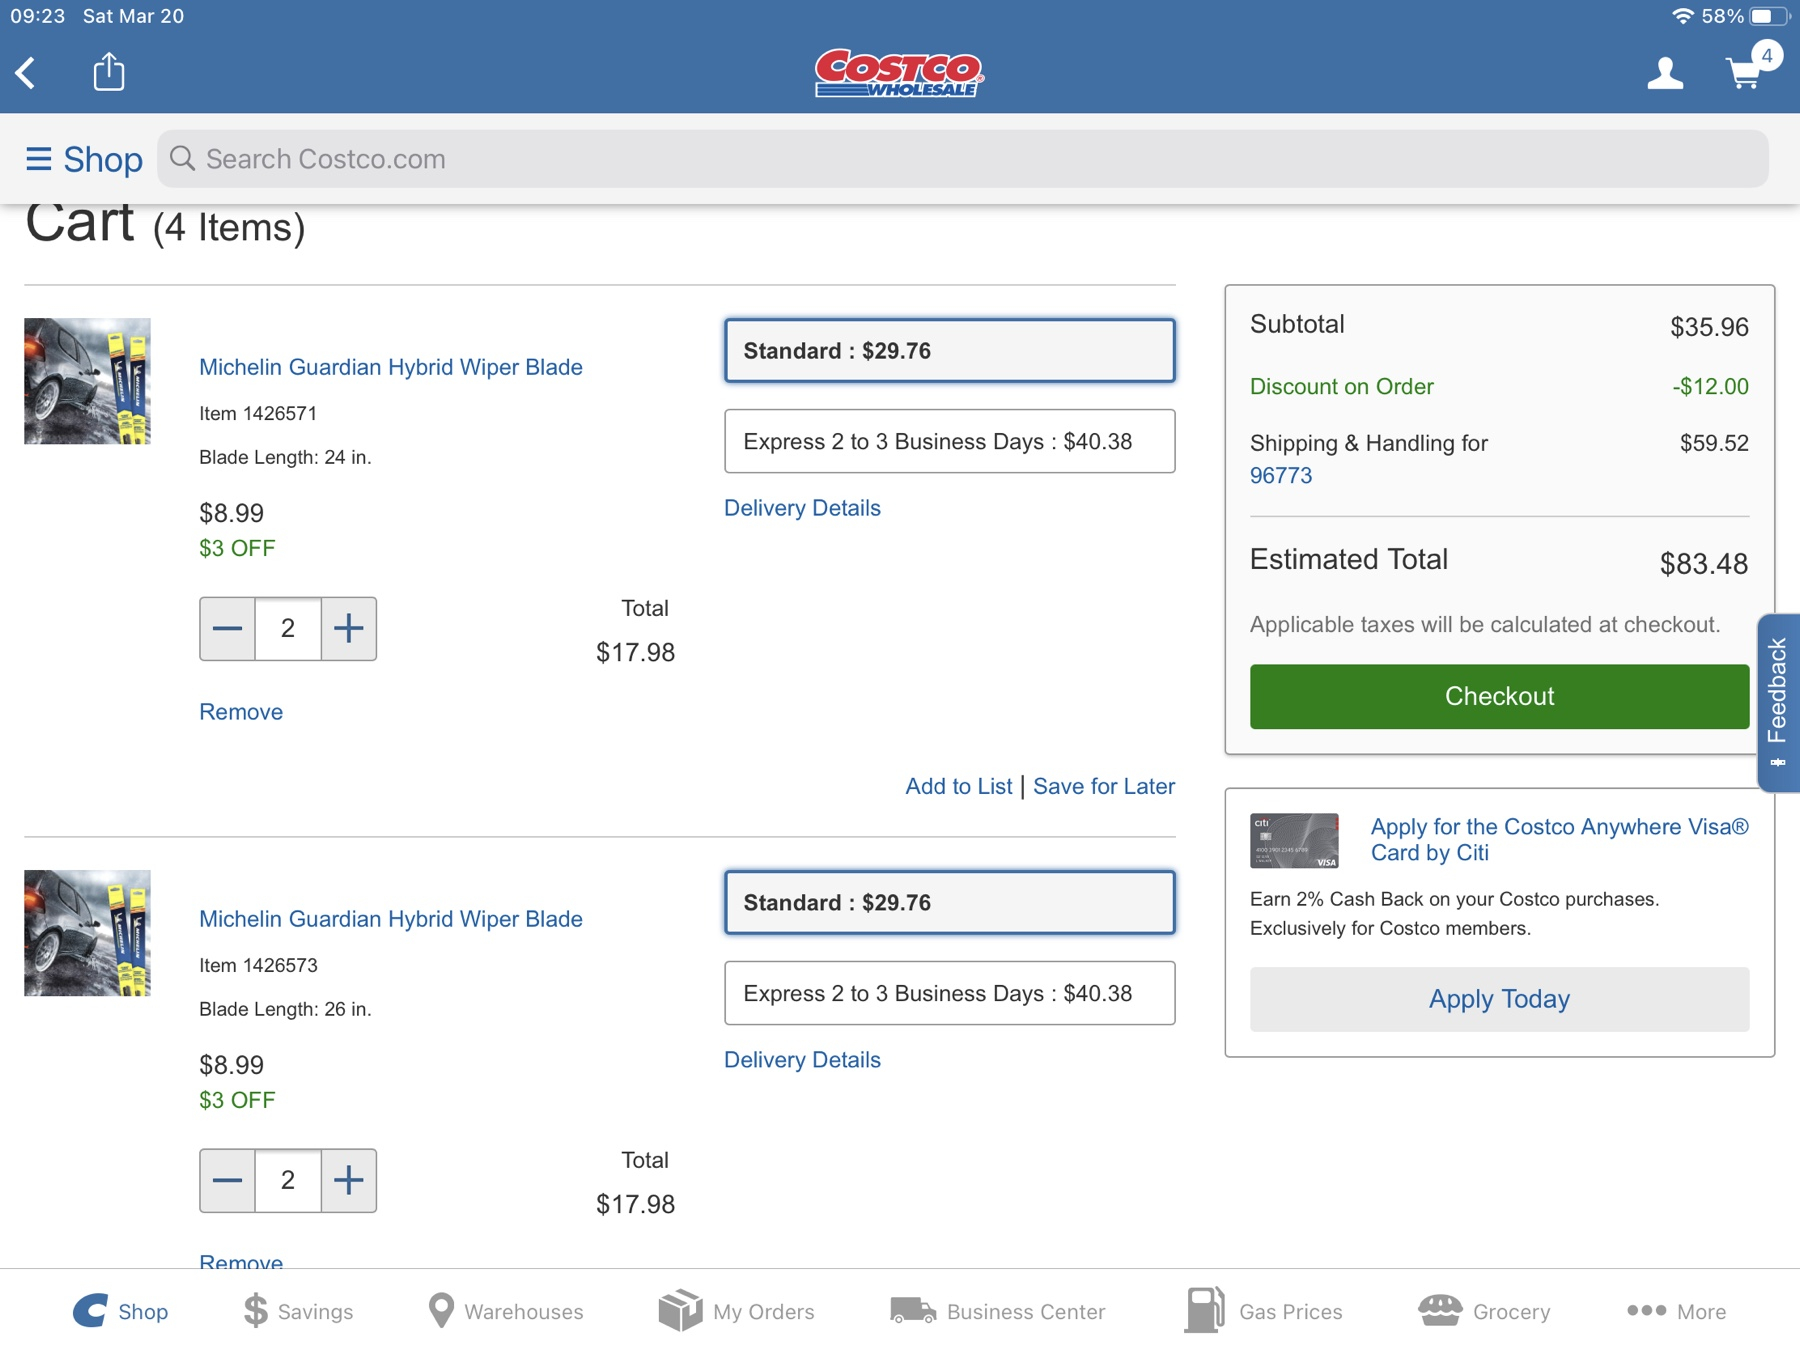This screenshot has height=1350, width=1800.
Task: Open the account profile icon
Action: point(1665,73)
